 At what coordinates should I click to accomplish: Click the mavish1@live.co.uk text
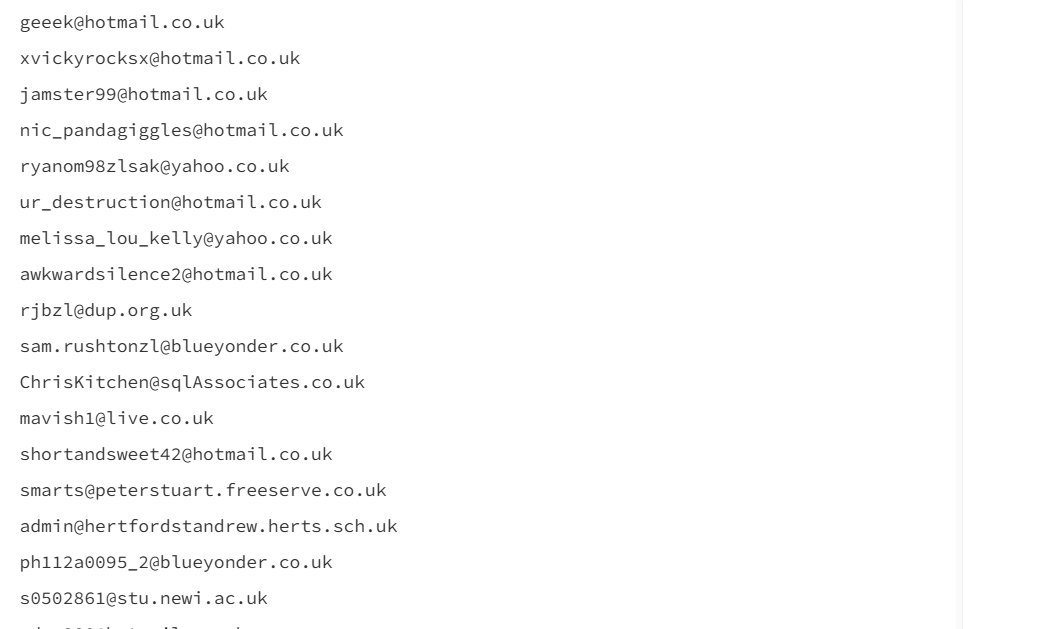tap(117, 418)
